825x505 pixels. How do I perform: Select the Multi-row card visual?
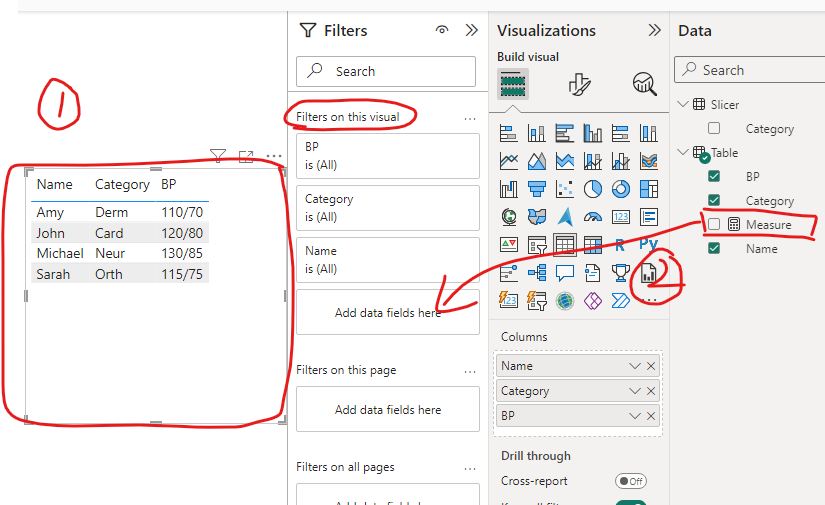coord(649,217)
